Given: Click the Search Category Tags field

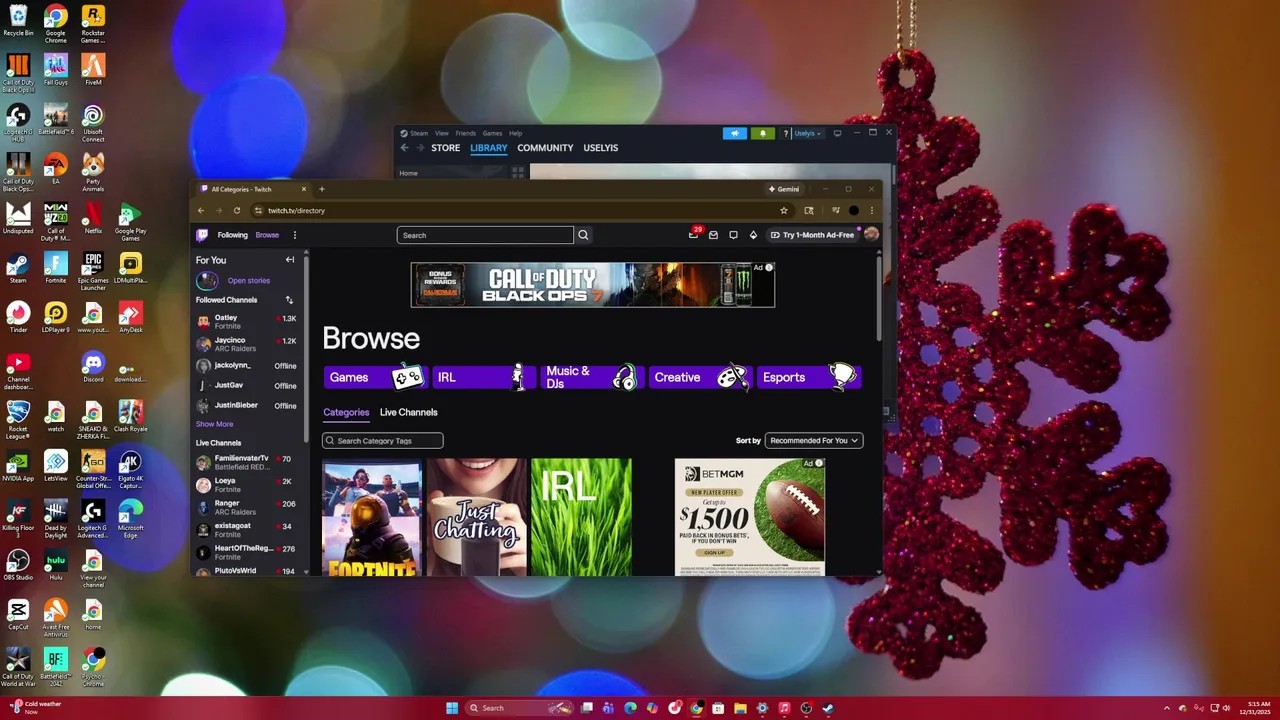Looking at the screenshot, I should point(383,441).
